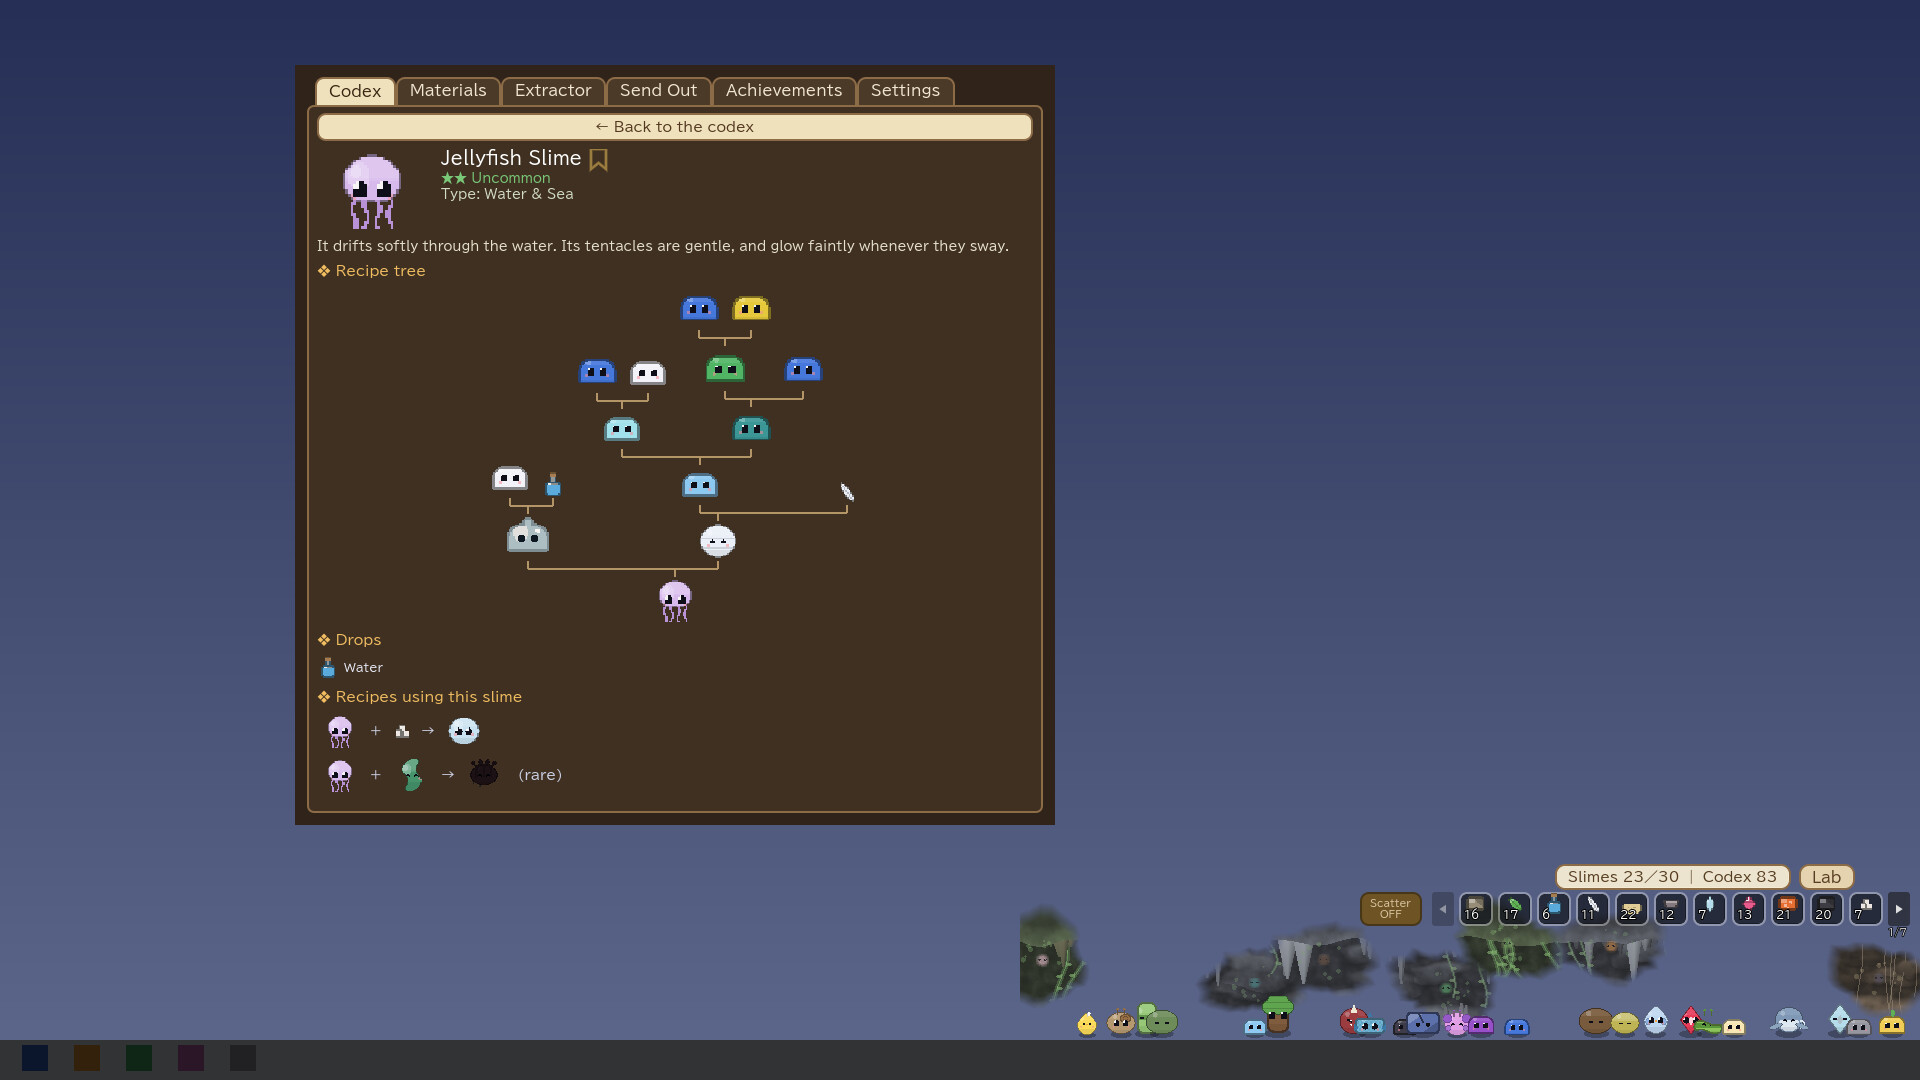This screenshot has width=1920, height=1080.
Task: Click the green seaweed ingredient in rare recipe
Action: point(411,774)
